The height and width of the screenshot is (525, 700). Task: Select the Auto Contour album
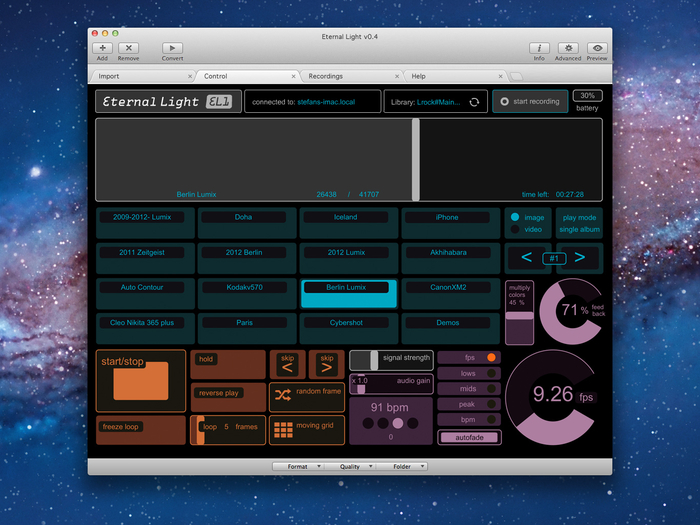(x=145, y=293)
